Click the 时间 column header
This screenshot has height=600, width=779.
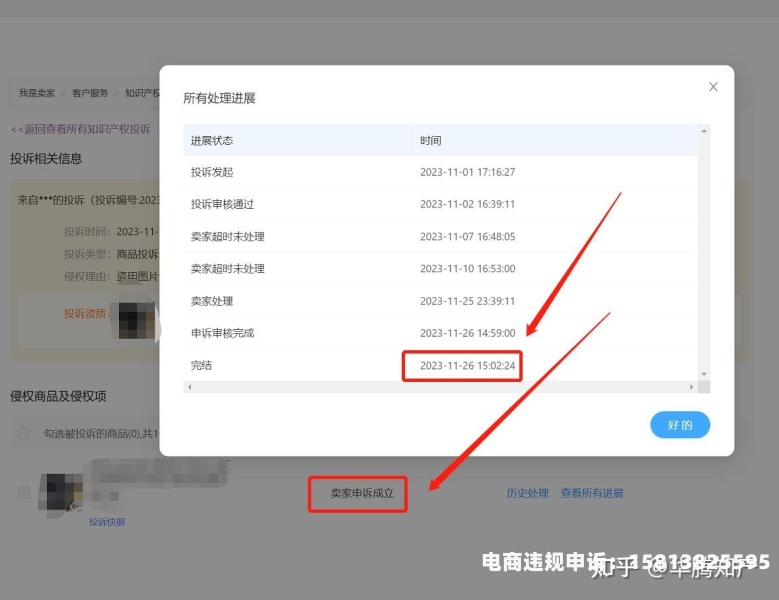tap(555, 141)
